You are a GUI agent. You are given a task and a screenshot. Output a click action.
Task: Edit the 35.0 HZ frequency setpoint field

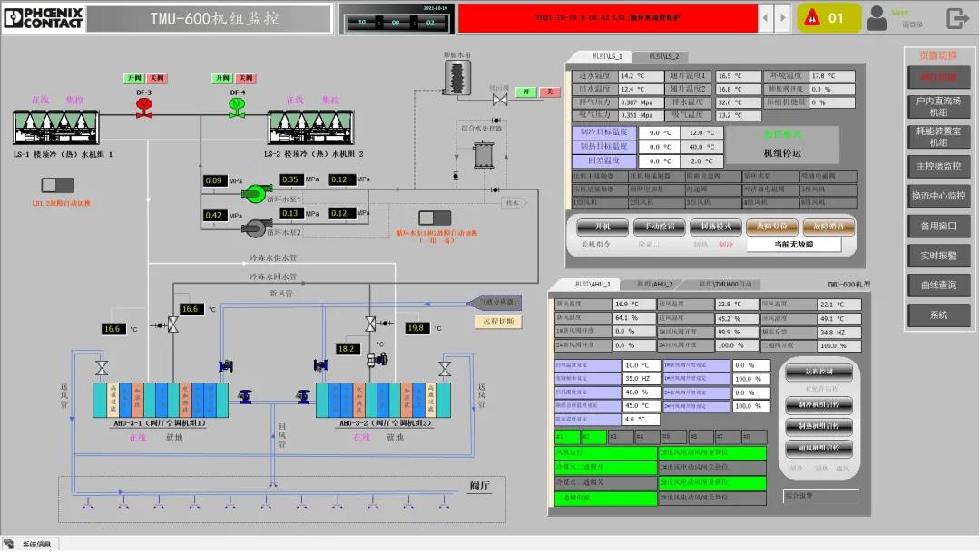point(641,379)
